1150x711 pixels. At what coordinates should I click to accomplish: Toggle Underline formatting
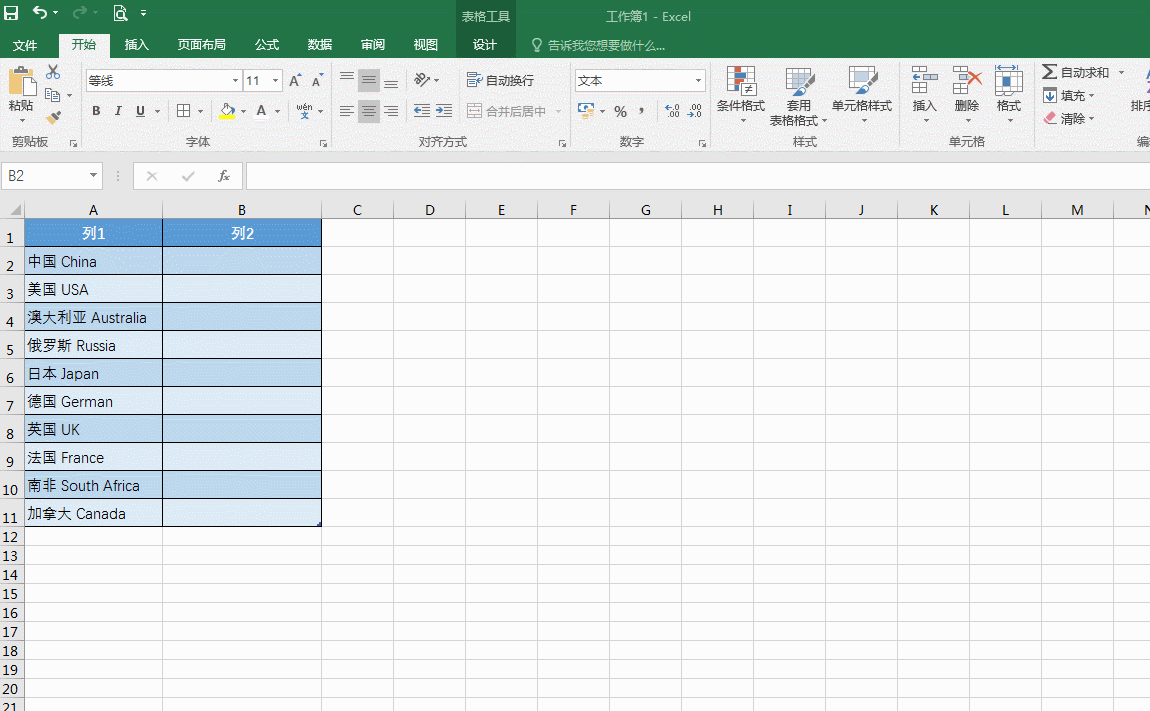pyautogui.click(x=140, y=111)
